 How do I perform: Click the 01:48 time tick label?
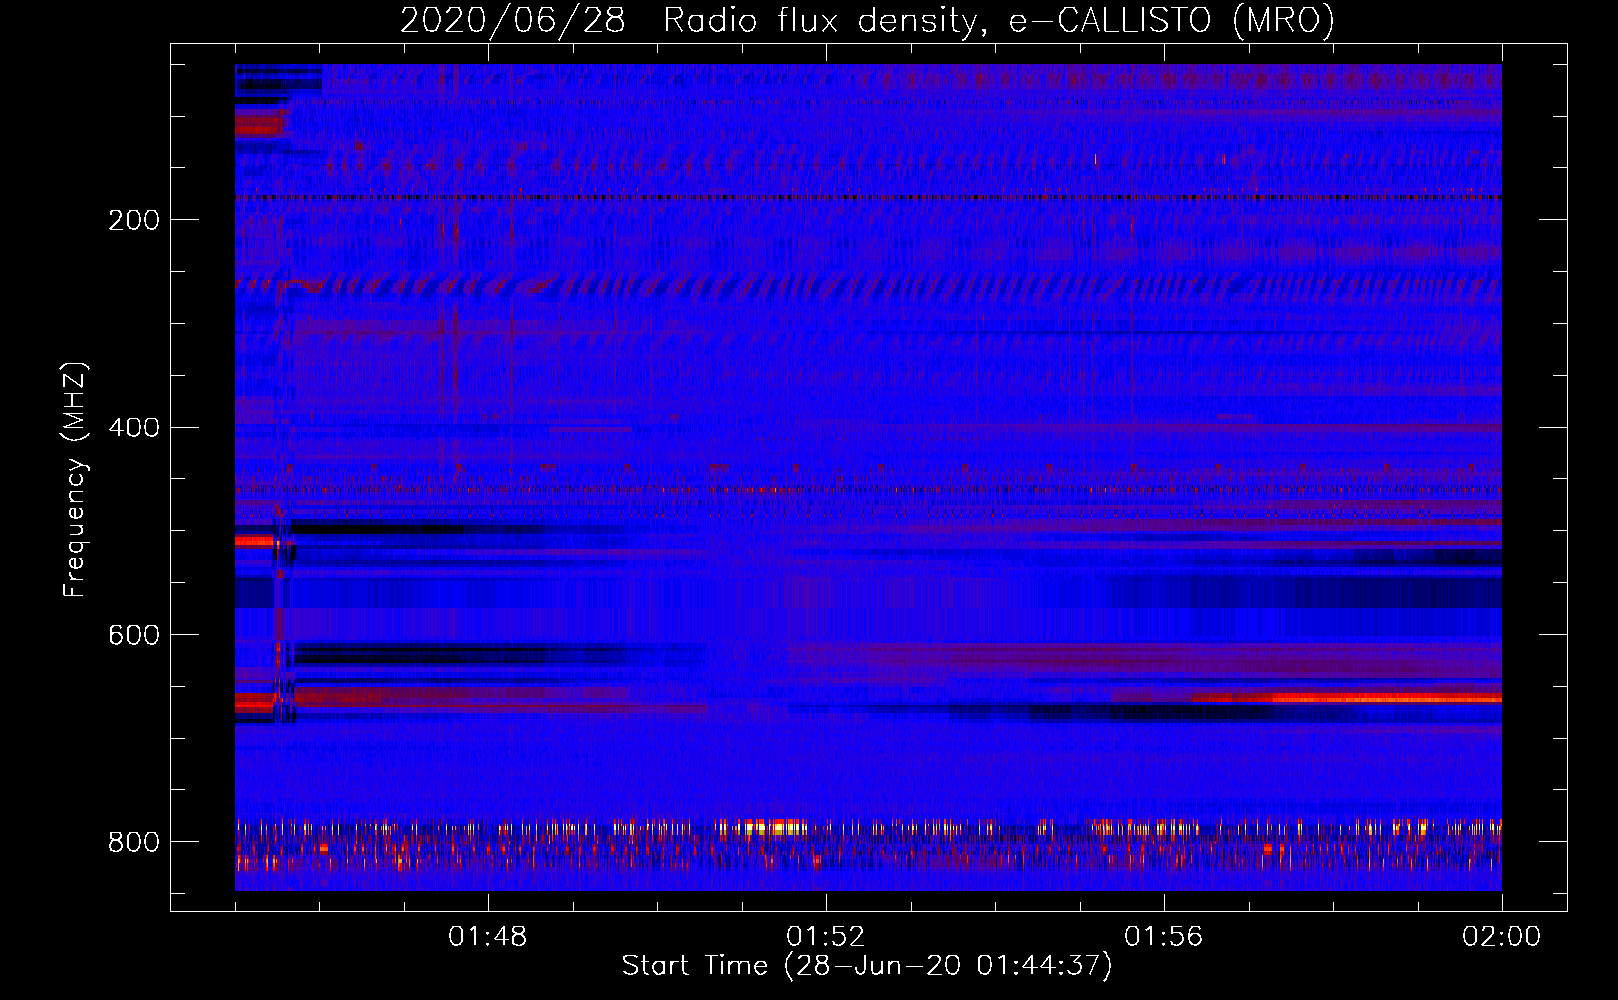(488, 937)
